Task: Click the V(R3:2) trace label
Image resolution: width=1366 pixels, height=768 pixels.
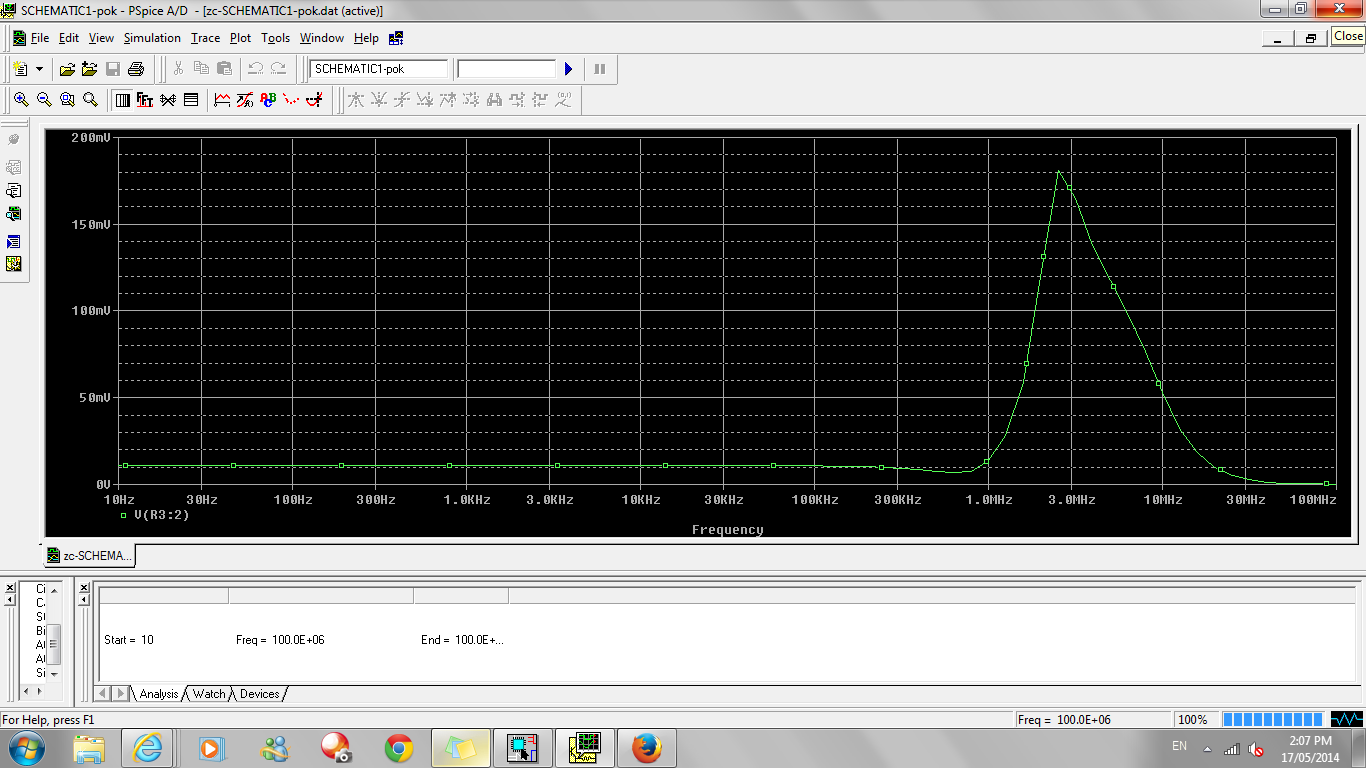Action: tap(161, 515)
